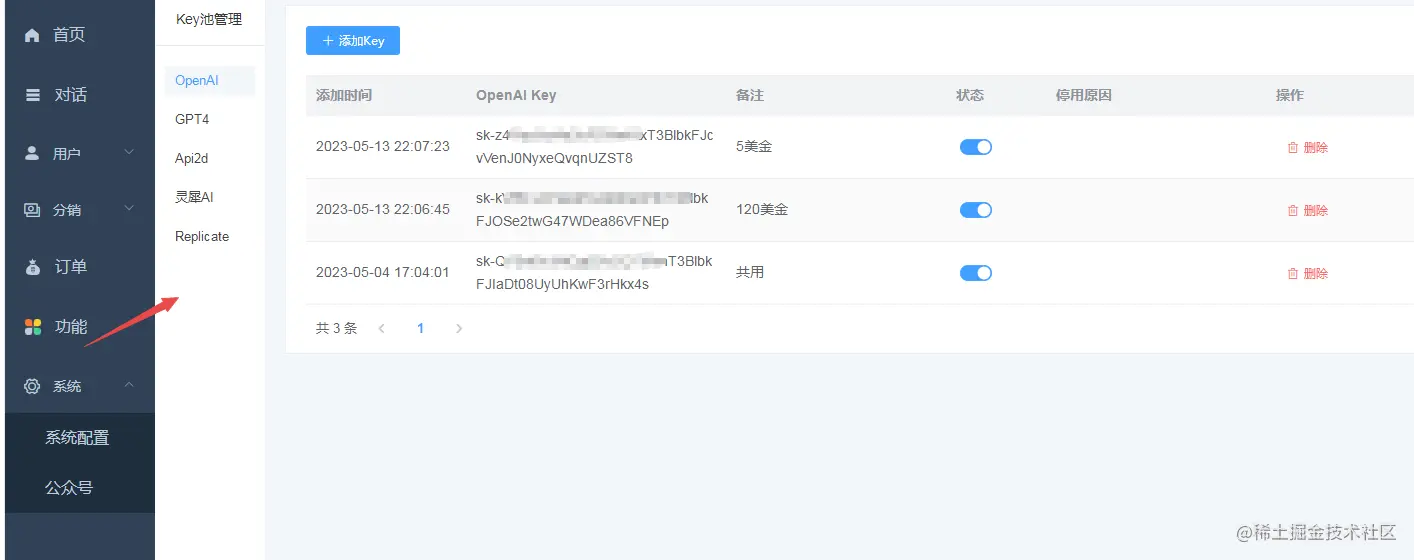Click the 共用 note cell
This screenshot has width=1414, height=560.
click(750, 272)
